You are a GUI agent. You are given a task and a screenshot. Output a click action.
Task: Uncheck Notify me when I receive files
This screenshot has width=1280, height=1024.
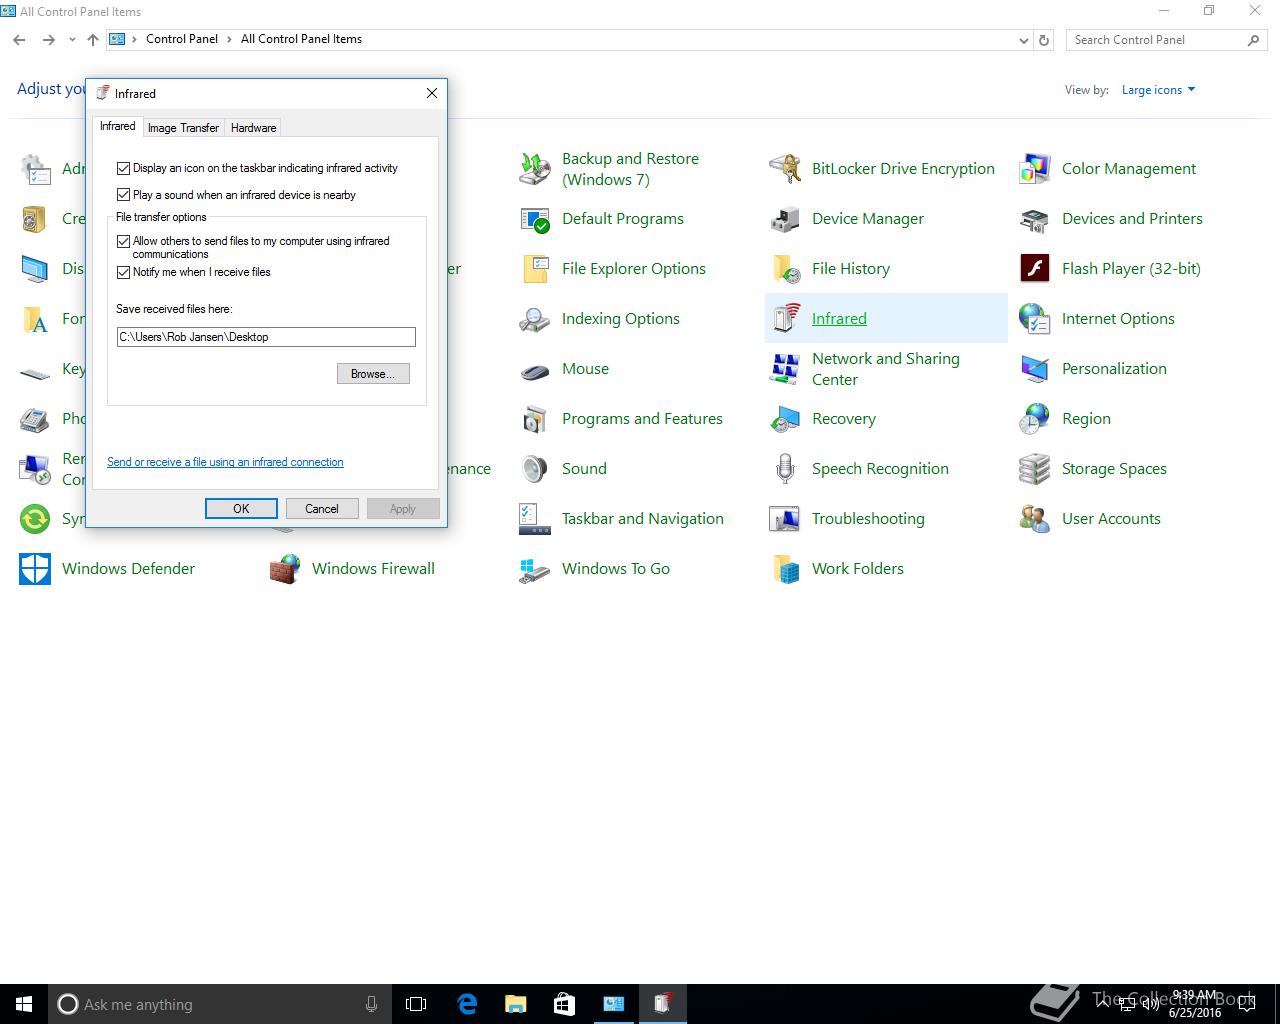pyautogui.click(x=124, y=272)
